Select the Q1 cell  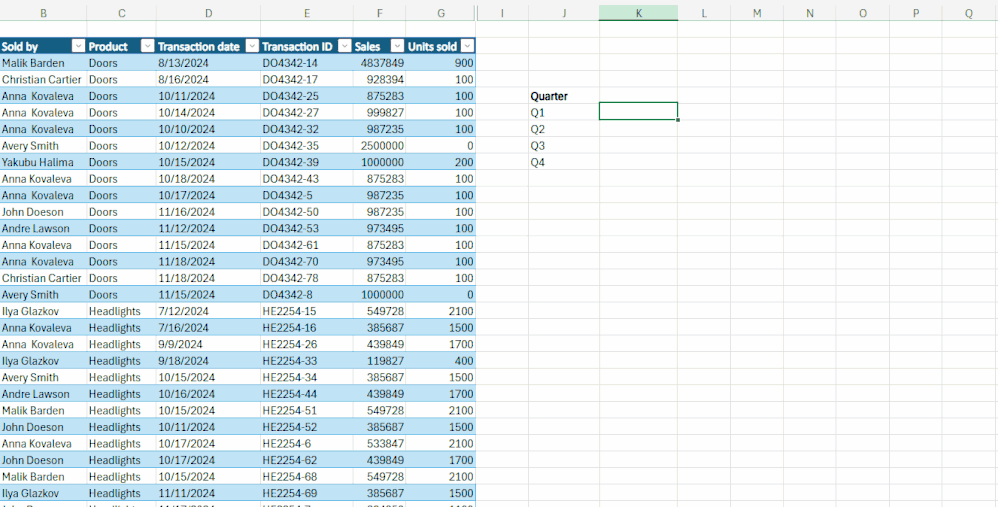click(x=564, y=113)
